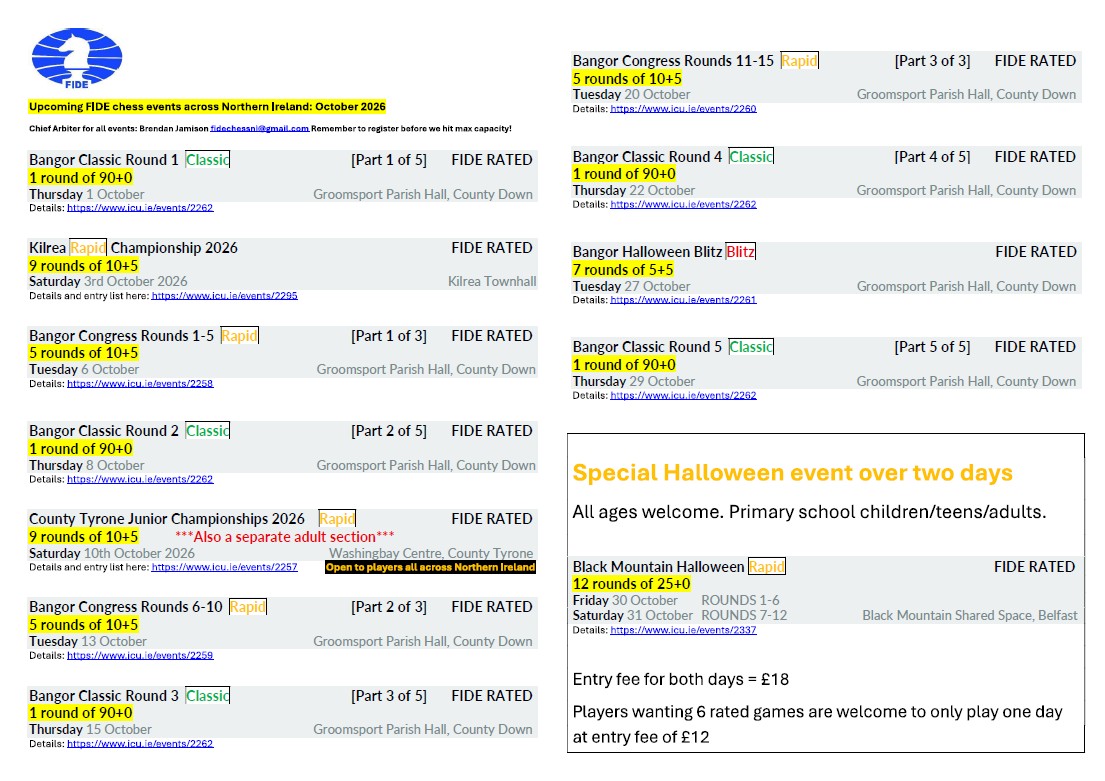Select the highlighted '7 rounds of 5+5' text
Image resolution: width=1105 pixels, height=781 pixels.
pos(623,269)
